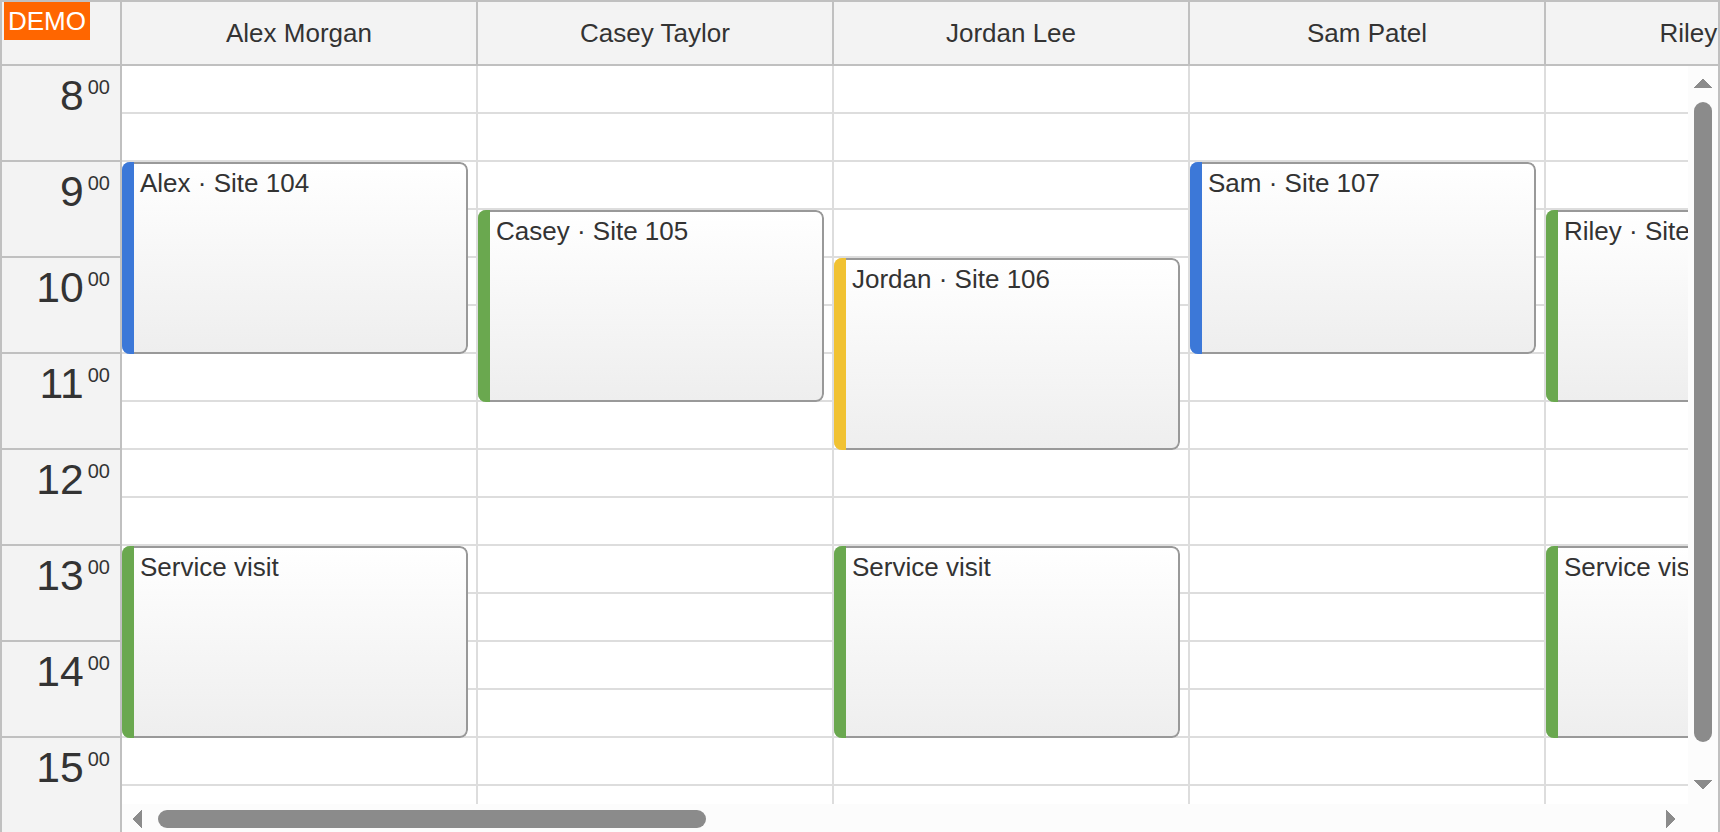Image resolution: width=1720 pixels, height=832 pixels.
Task: Click the 15:00 time label
Action: [61, 784]
